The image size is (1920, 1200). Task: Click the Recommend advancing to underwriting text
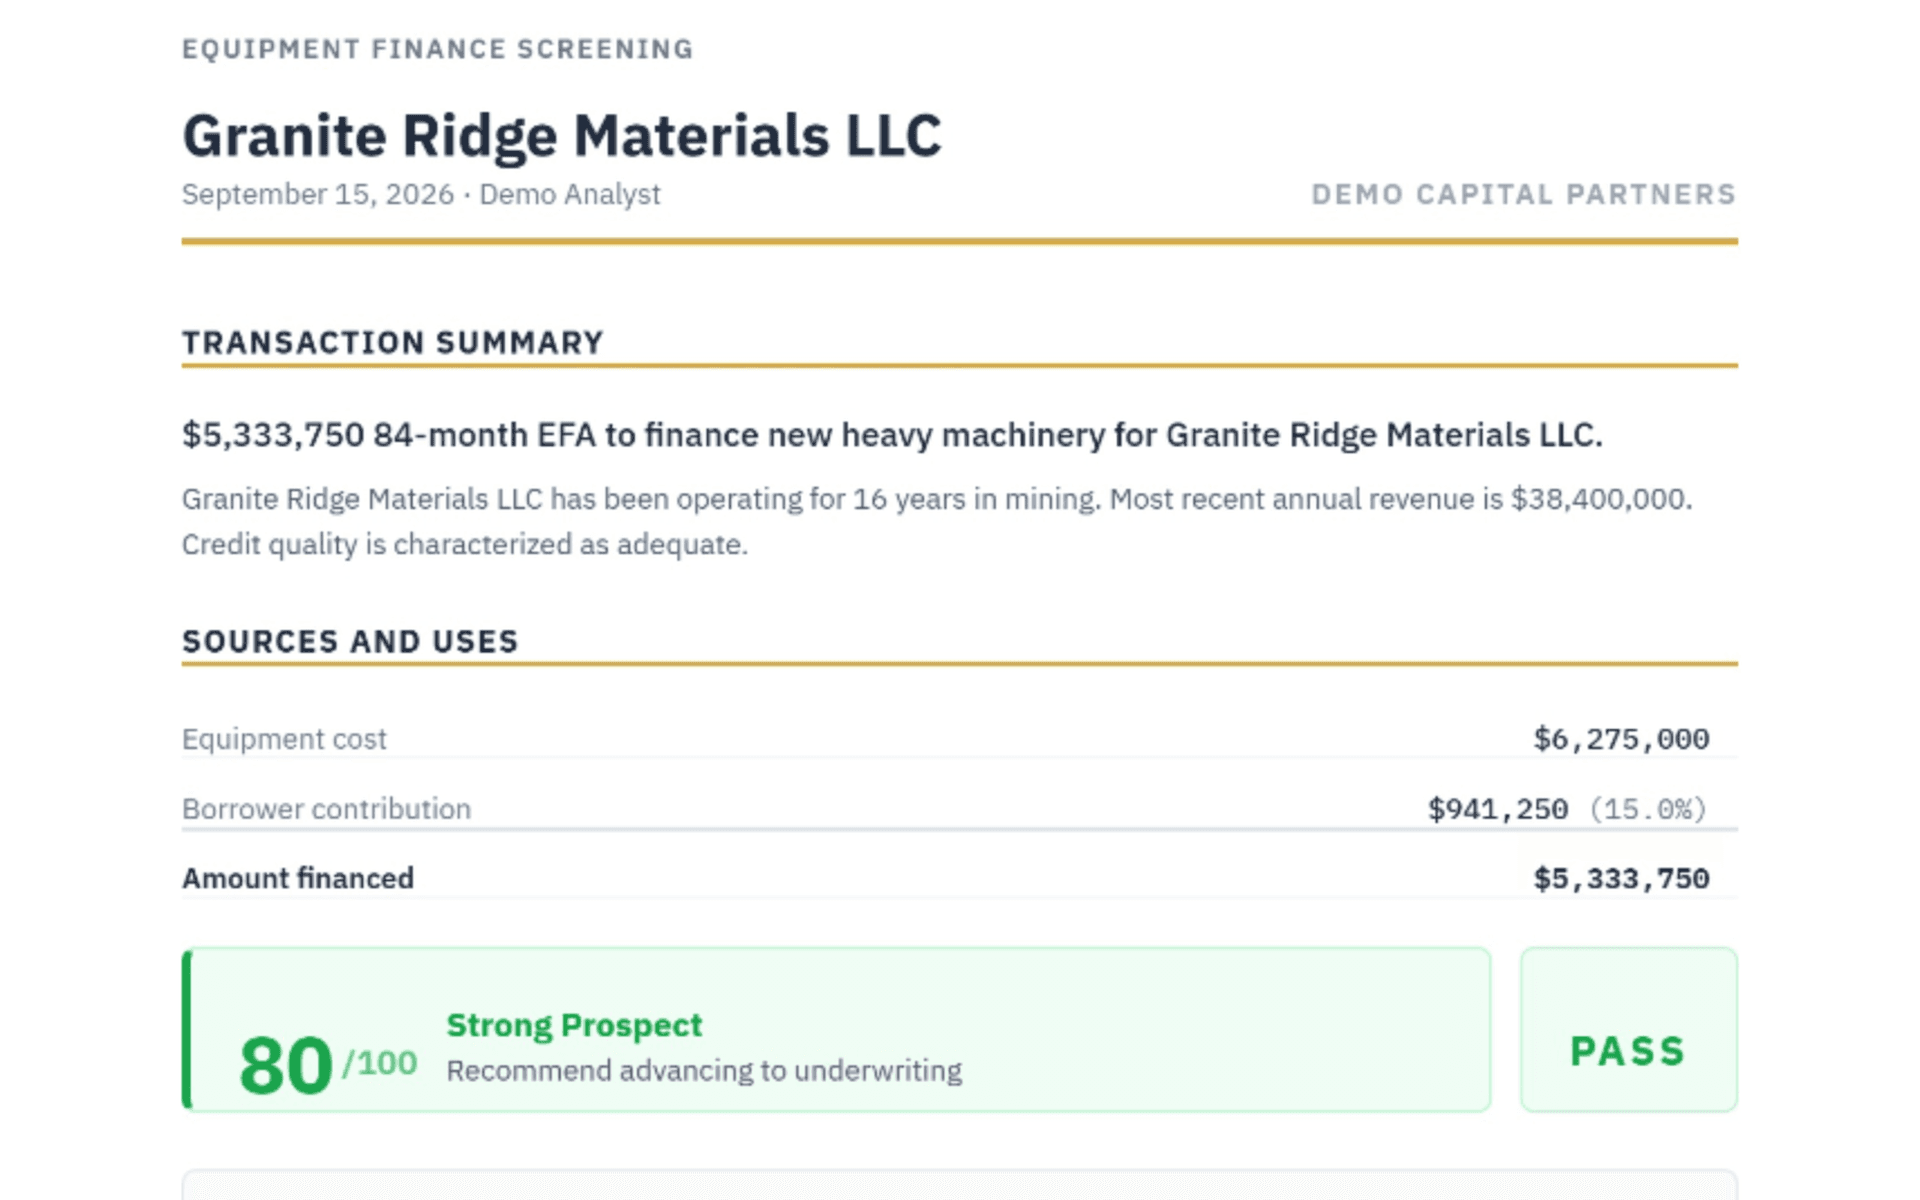[x=704, y=1071]
